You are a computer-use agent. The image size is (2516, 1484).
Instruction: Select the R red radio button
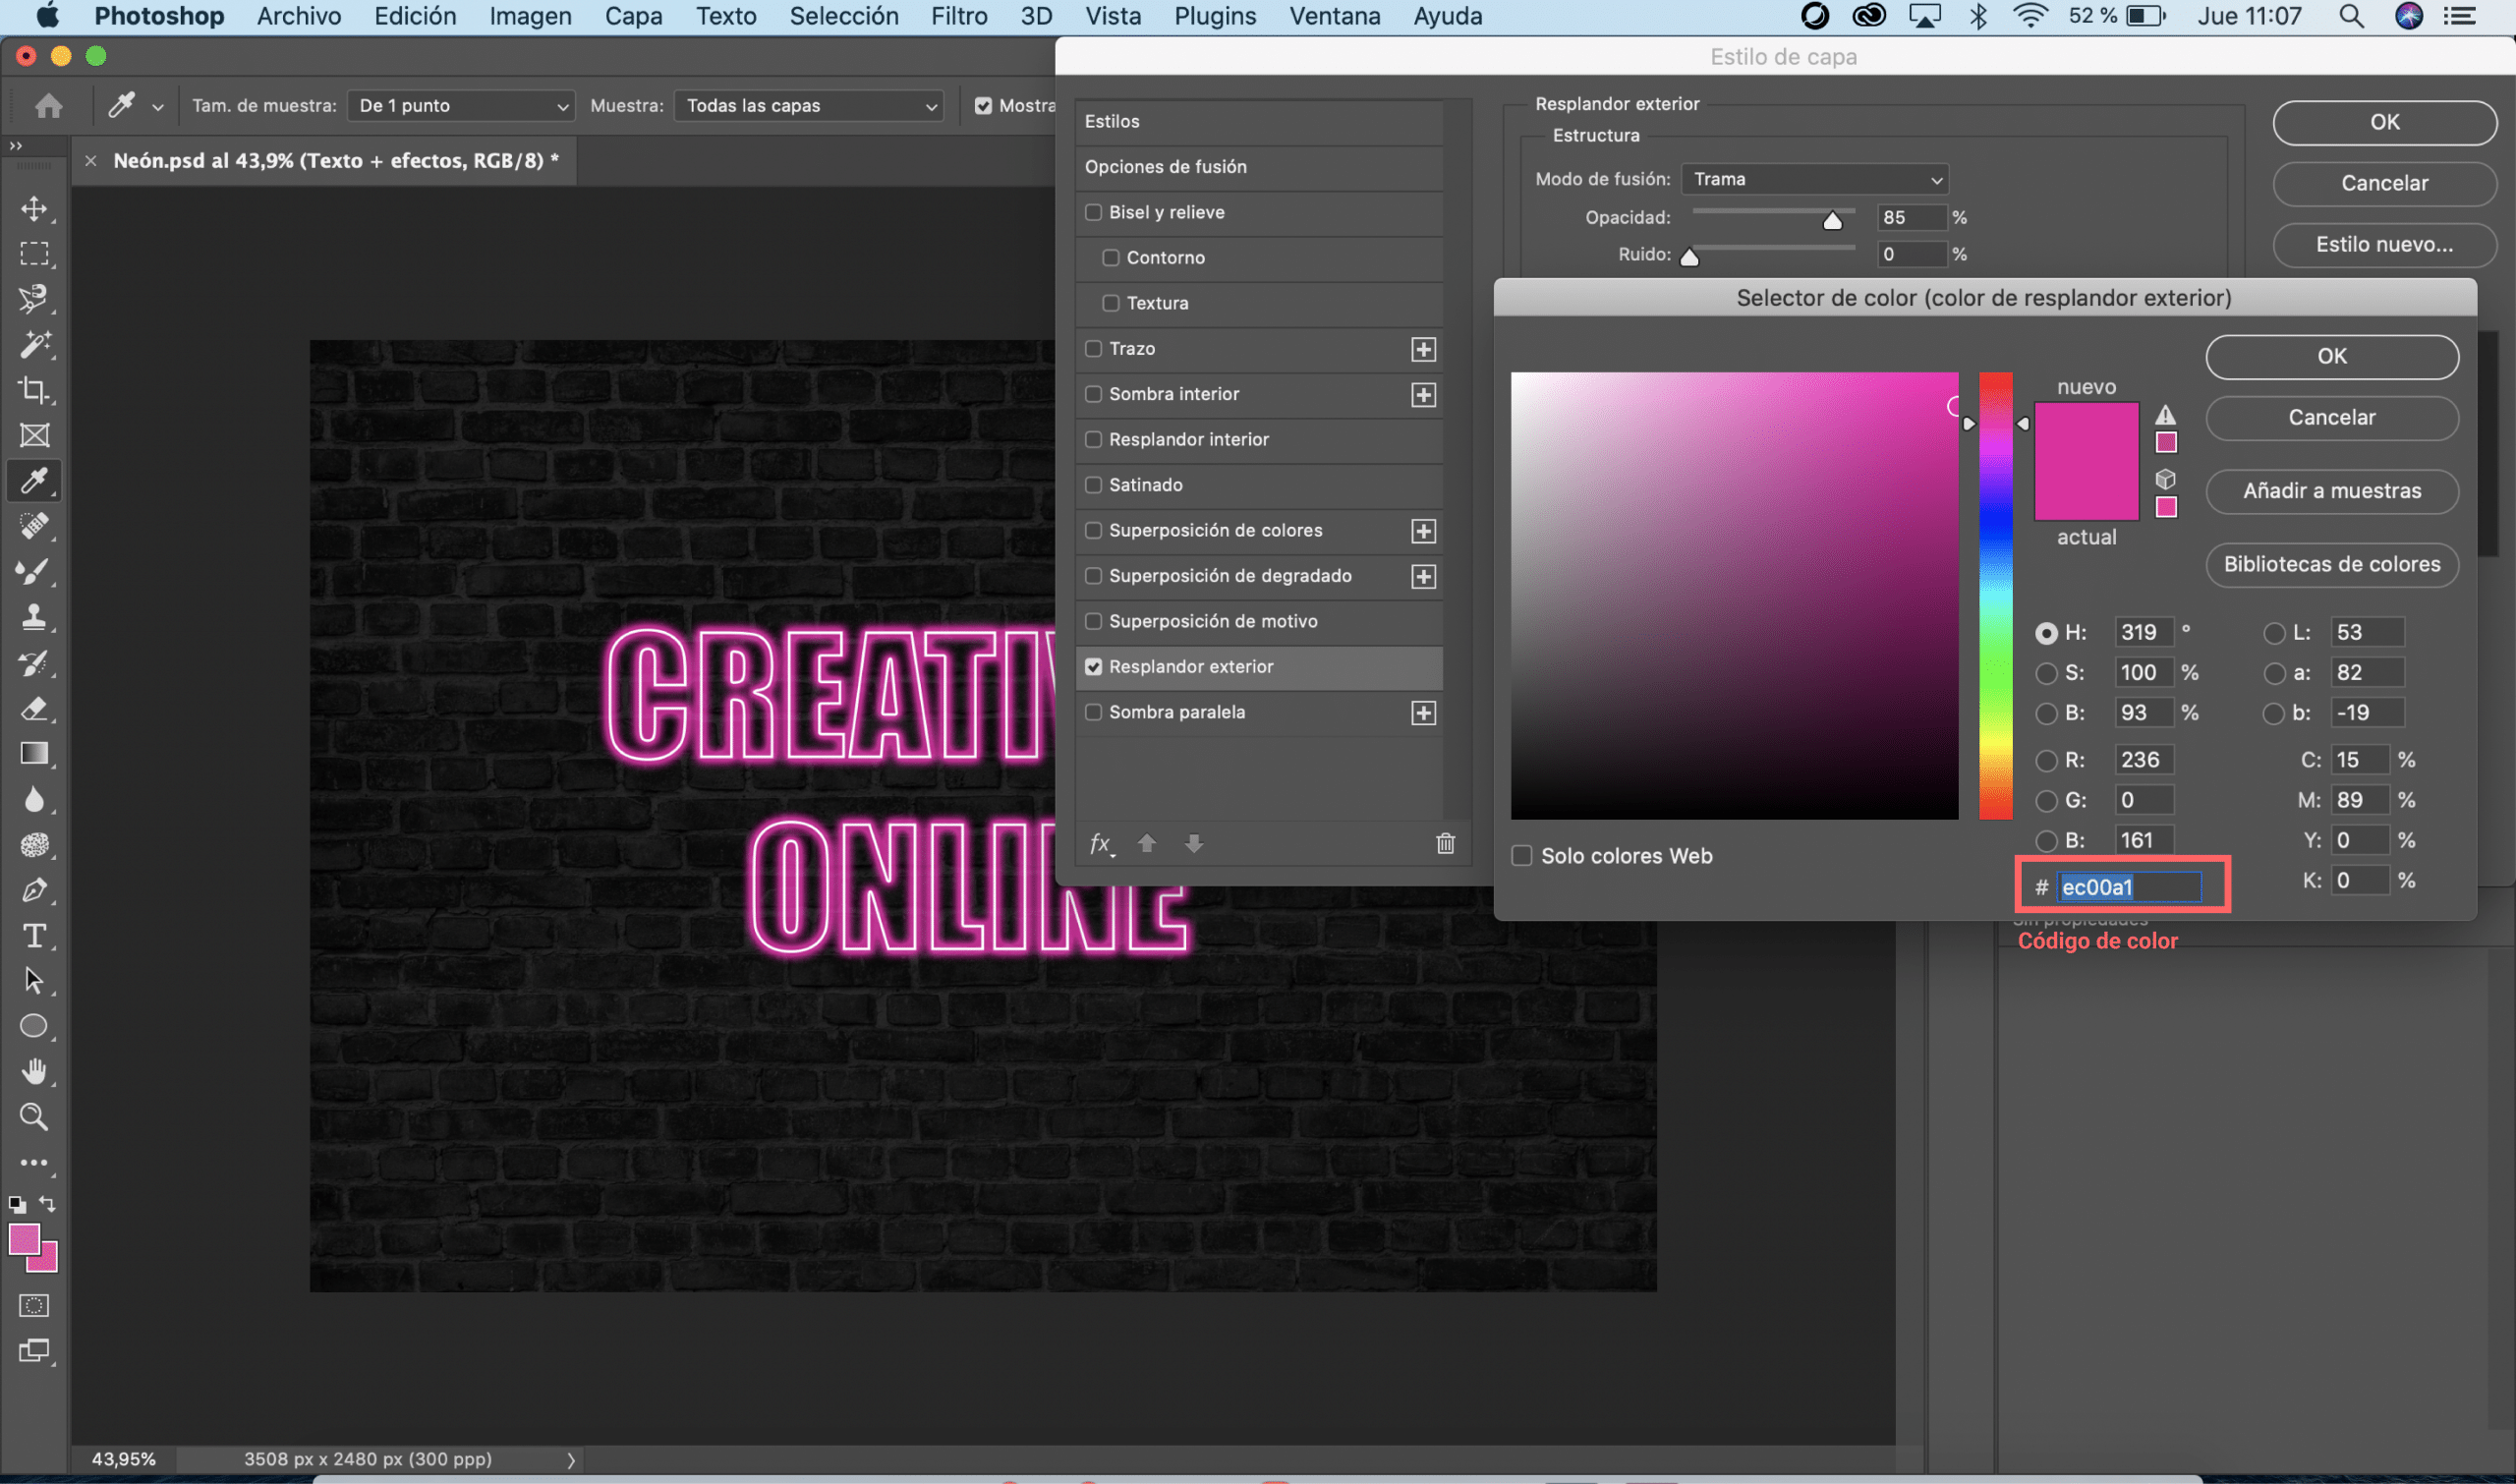pos(2046,760)
